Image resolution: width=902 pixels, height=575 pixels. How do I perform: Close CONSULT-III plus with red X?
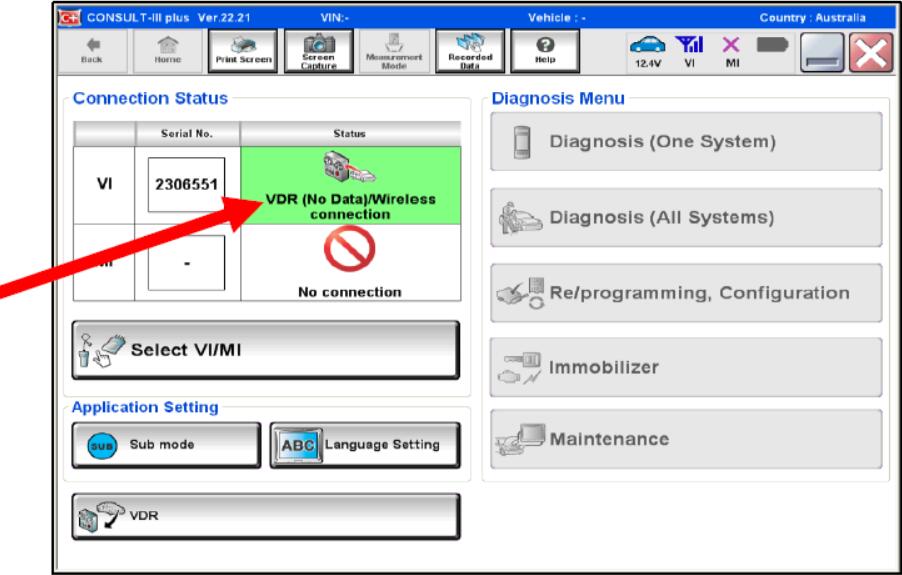[871, 52]
